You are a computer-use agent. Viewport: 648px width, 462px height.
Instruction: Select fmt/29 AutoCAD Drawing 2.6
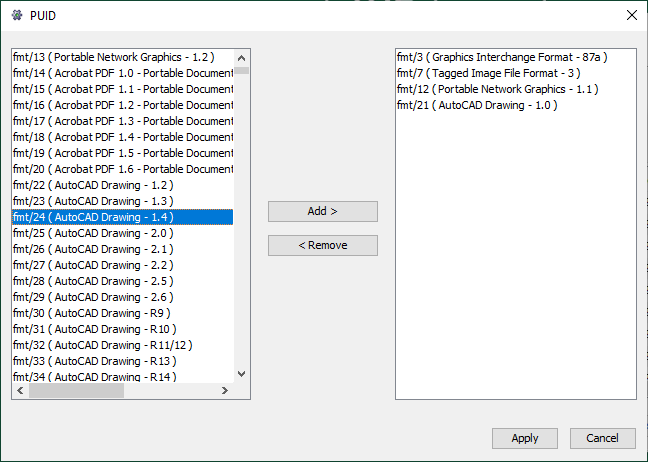[123, 297]
